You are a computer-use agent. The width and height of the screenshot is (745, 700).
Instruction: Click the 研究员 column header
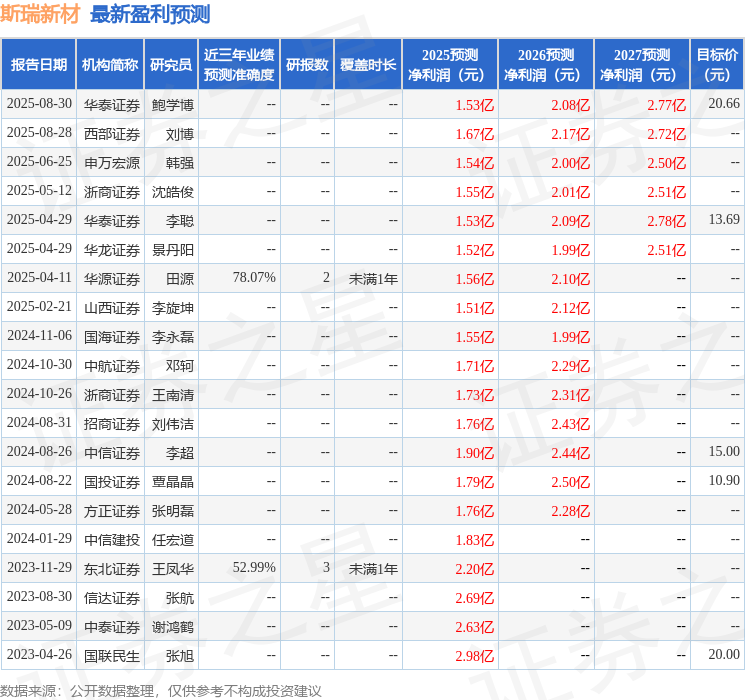(171, 65)
